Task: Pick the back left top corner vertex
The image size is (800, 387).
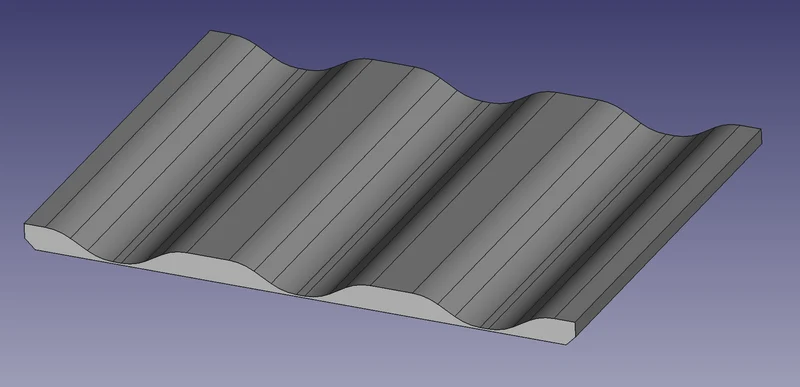Action: point(210,30)
